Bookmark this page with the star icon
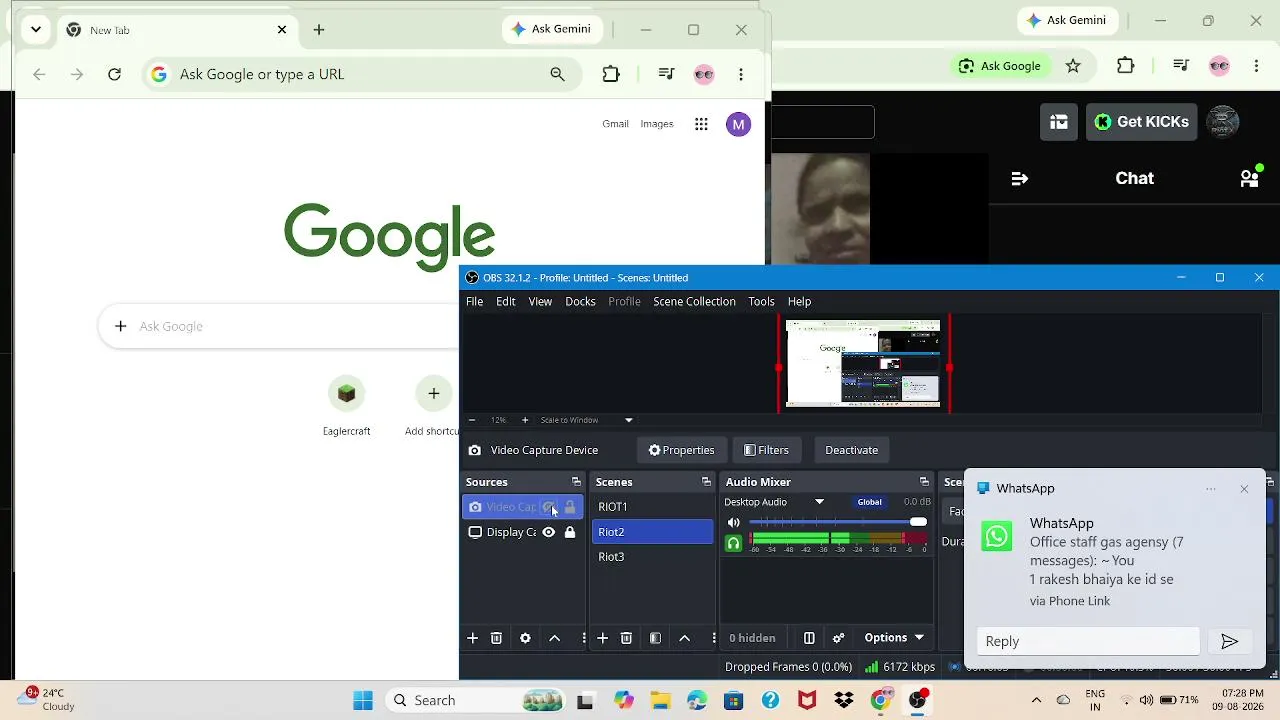Screen dimensions: 1280x720 [x=1073, y=66]
